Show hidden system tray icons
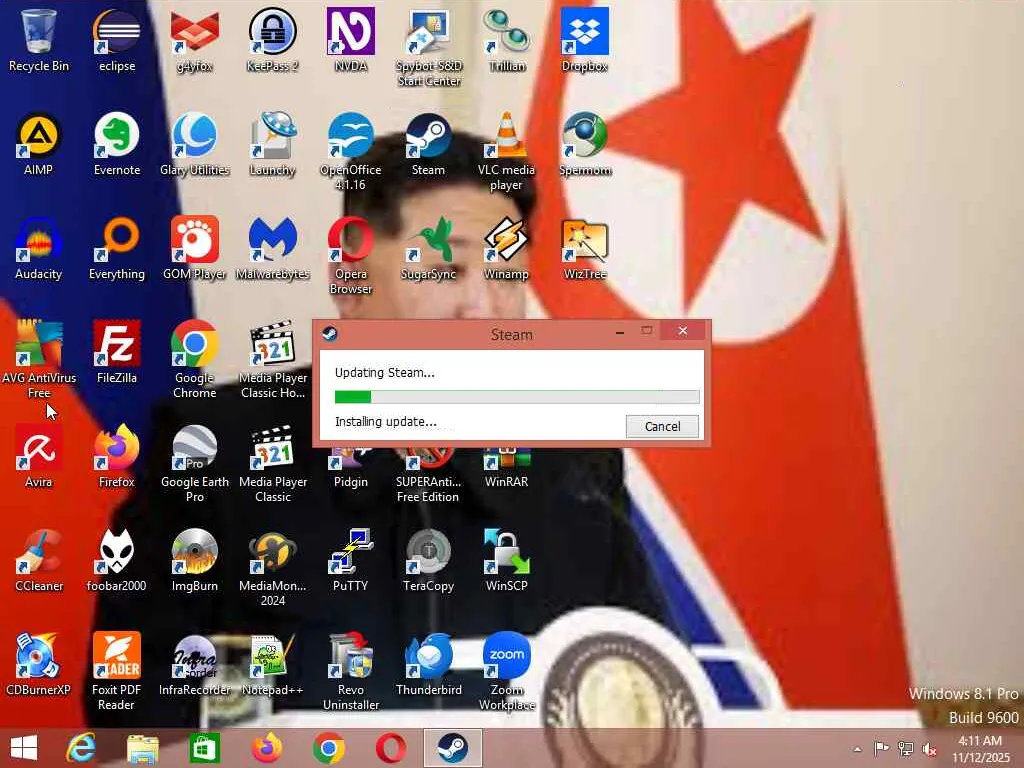Viewport: 1024px width, 768px height. coord(857,749)
